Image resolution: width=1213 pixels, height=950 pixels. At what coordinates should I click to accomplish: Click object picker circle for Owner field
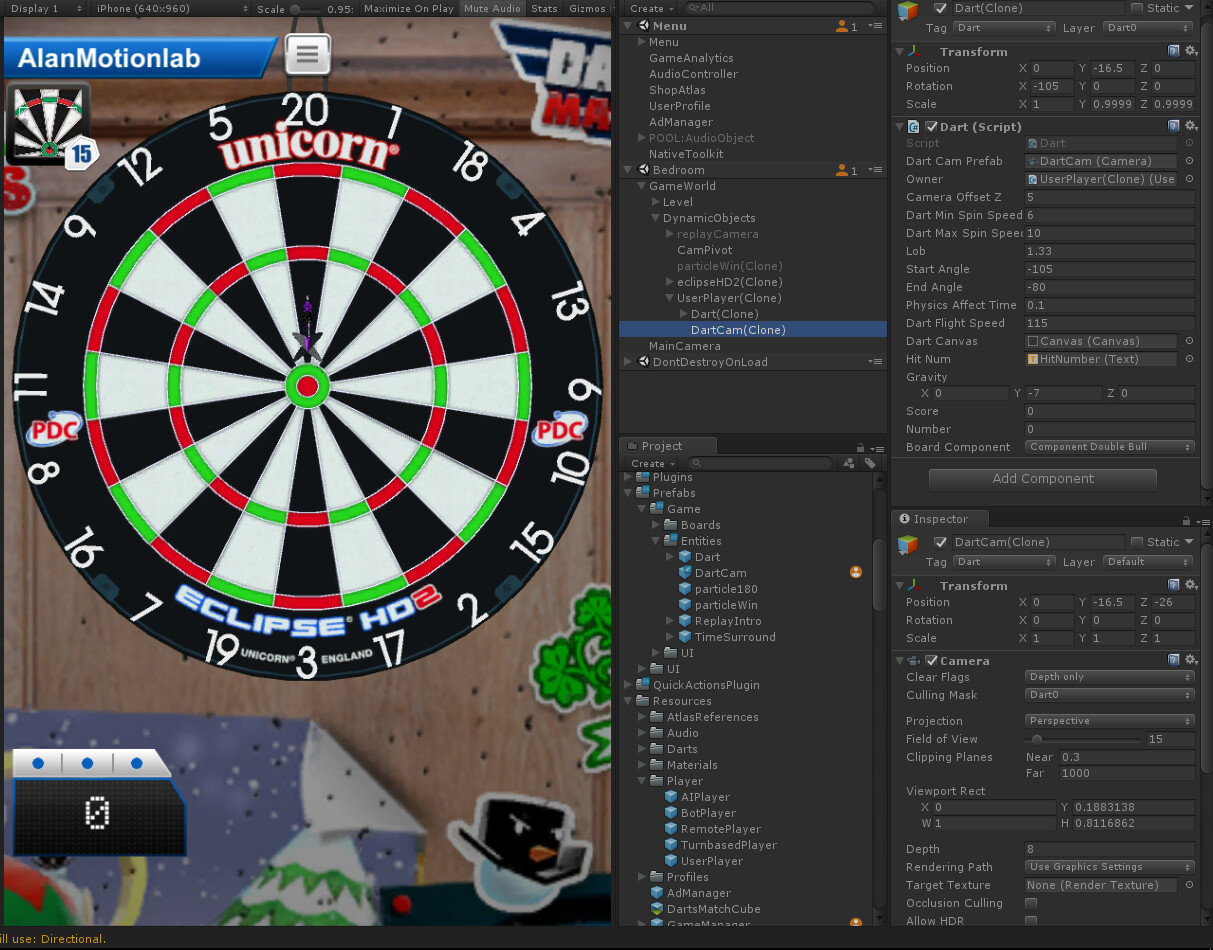1189,179
